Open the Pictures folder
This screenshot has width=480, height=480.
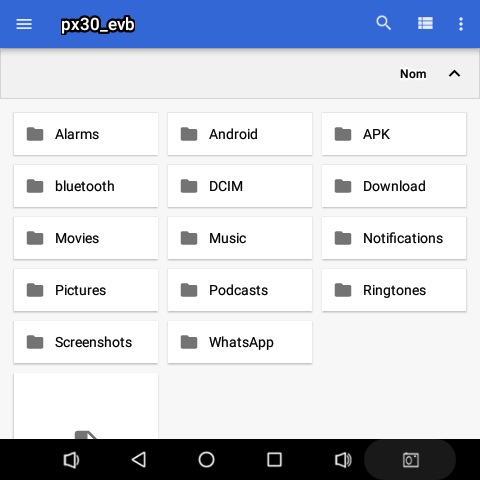click(86, 290)
